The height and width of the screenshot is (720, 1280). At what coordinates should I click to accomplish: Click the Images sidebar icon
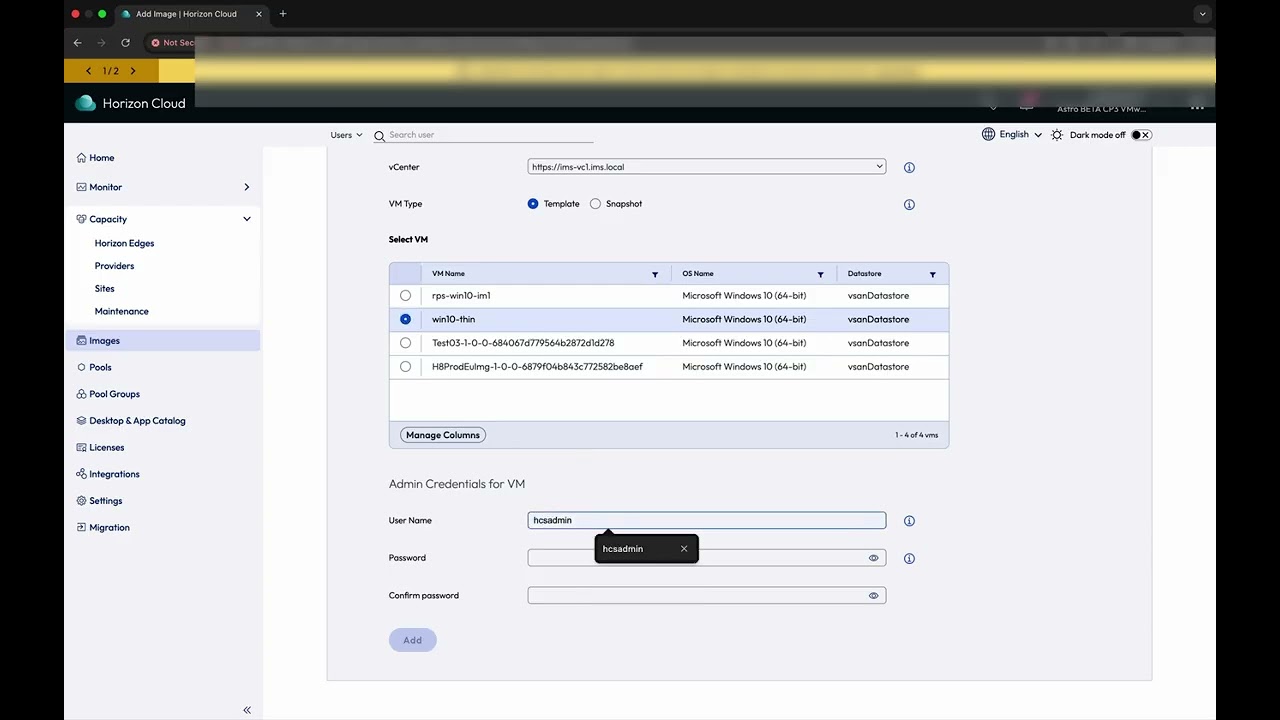pyautogui.click(x=81, y=341)
